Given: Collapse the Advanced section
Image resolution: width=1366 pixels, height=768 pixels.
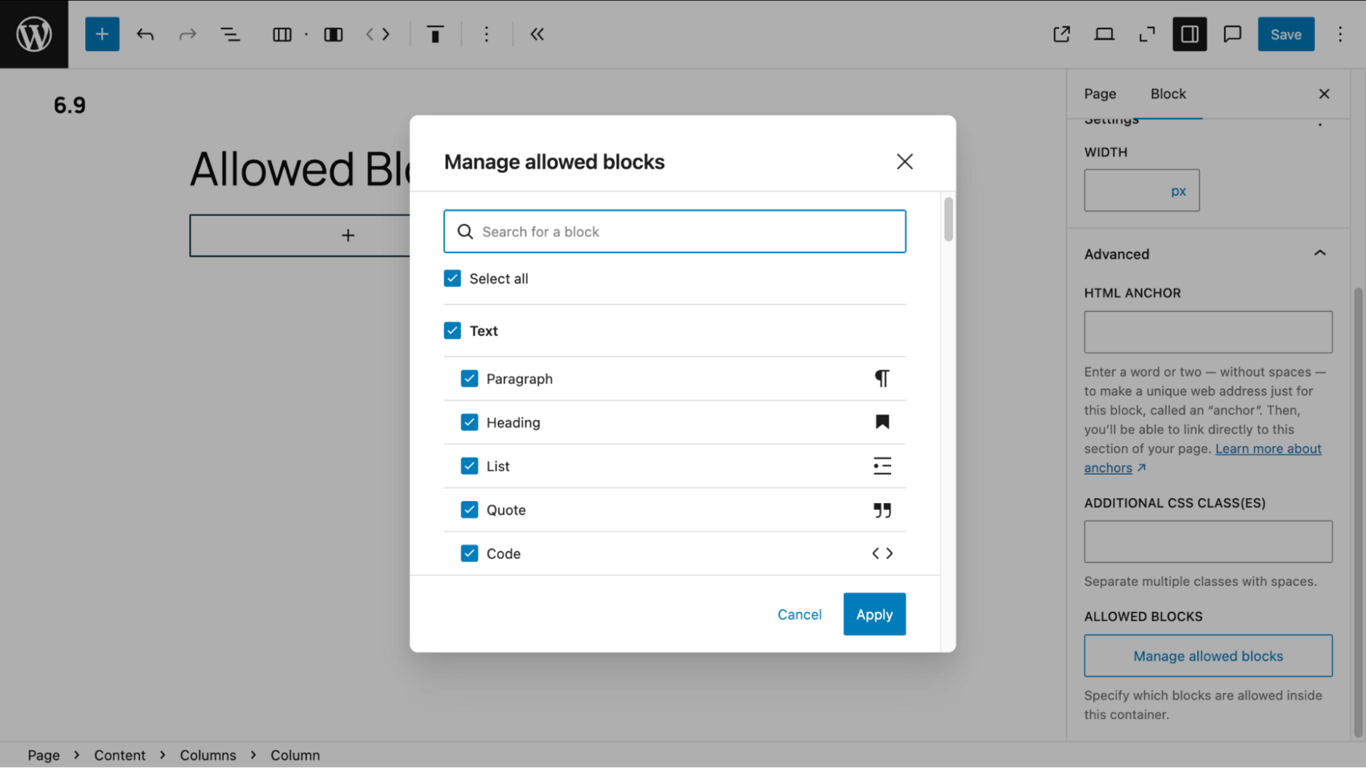Looking at the screenshot, I should [x=1319, y=253].
